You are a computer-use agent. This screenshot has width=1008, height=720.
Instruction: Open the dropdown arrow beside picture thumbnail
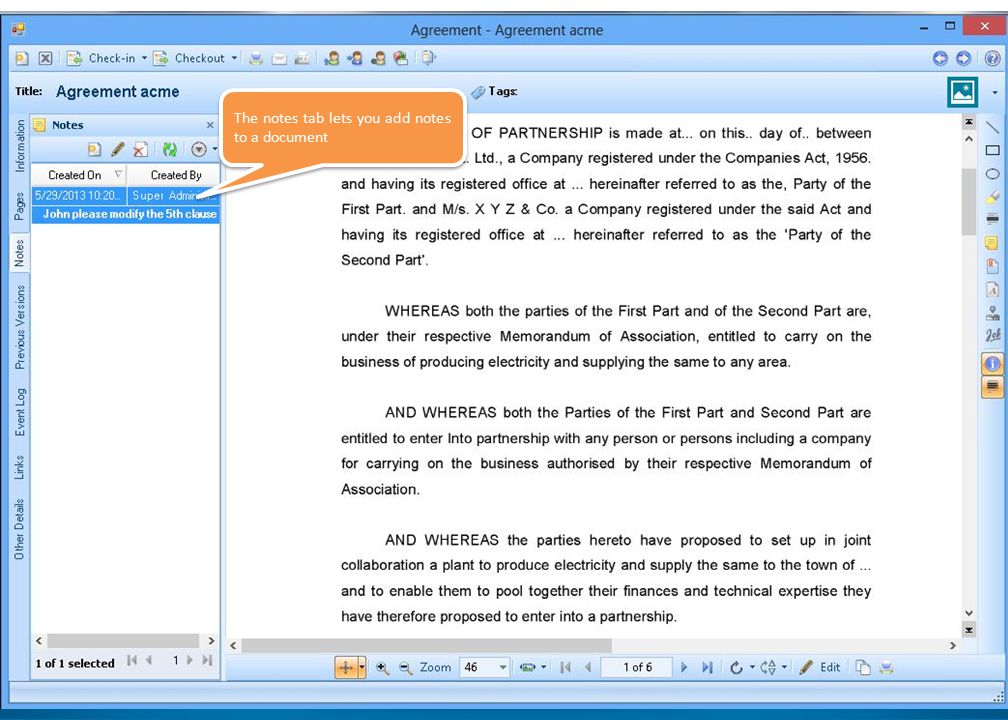(994, 92)
